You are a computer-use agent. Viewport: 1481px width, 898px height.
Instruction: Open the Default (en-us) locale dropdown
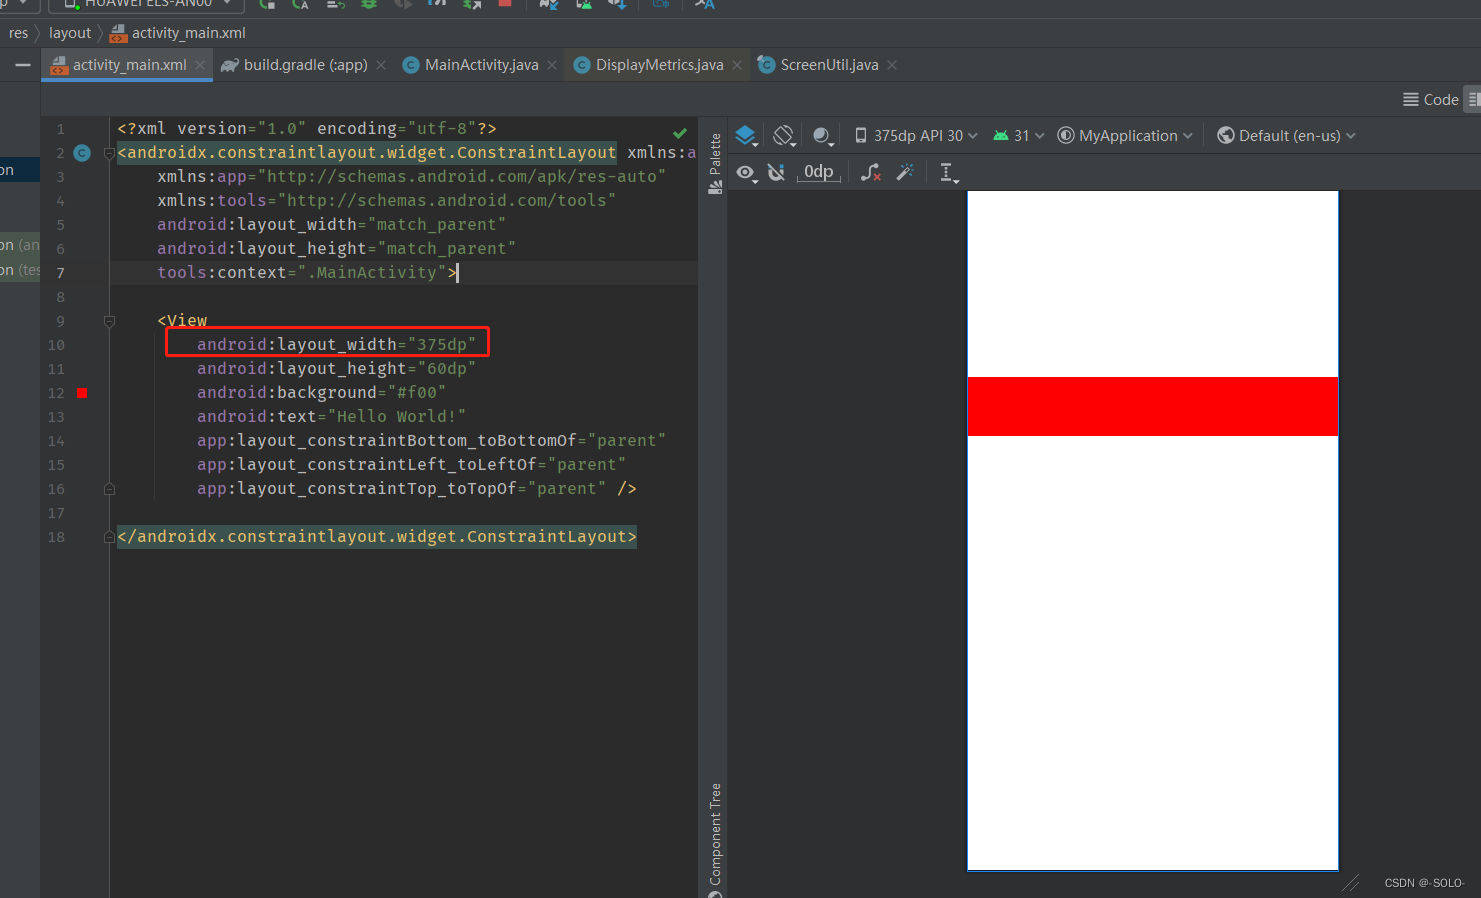point(1285,135)
